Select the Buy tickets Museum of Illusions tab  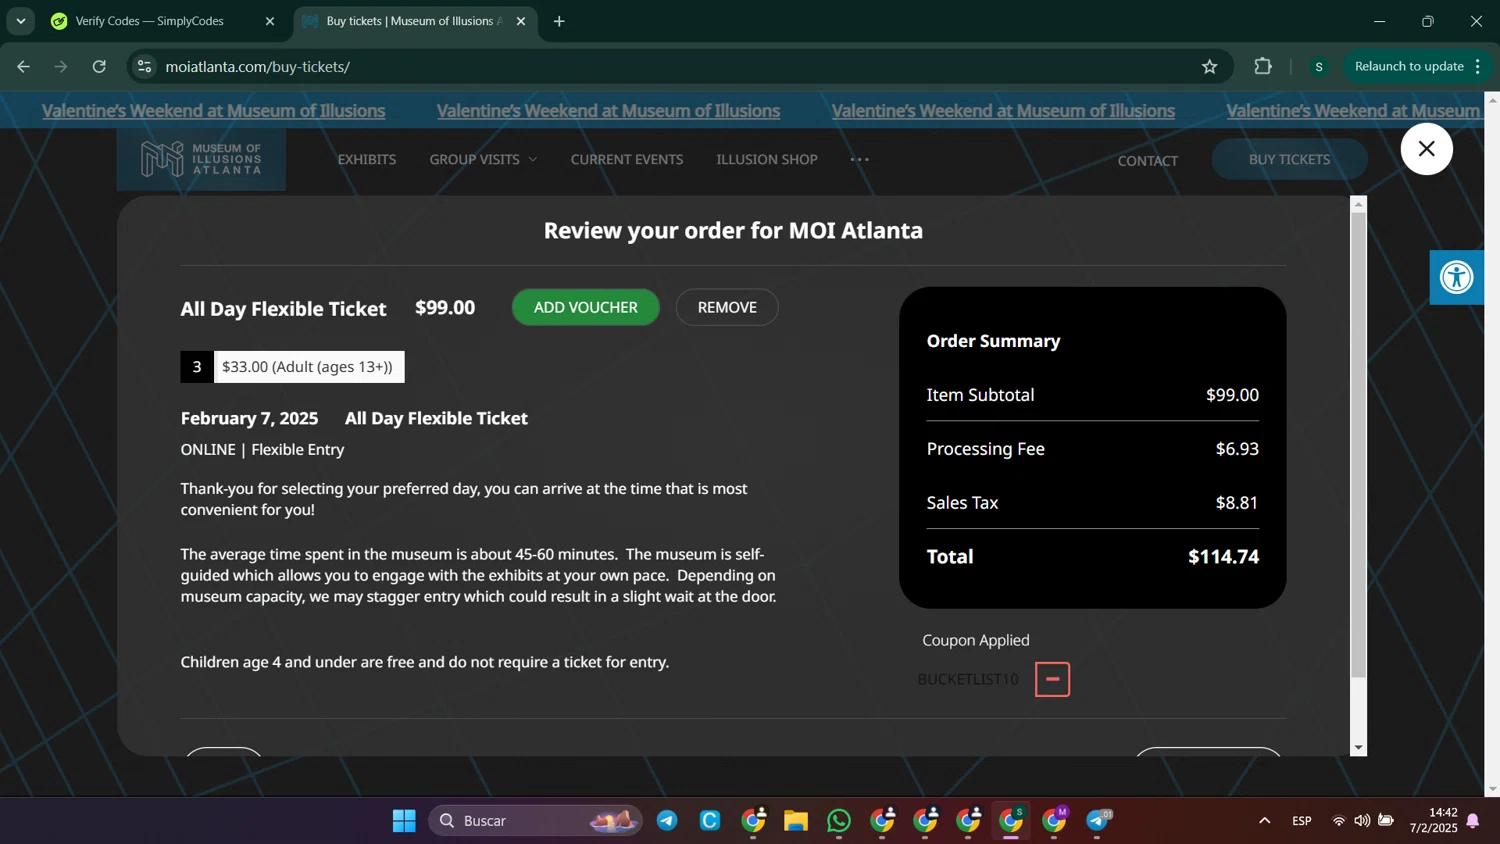(x=414, y=21)
